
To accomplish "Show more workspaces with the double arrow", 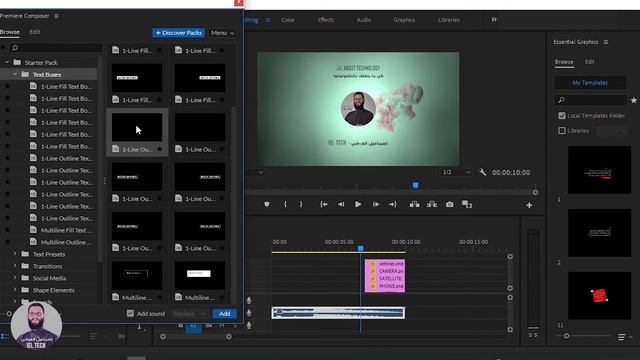I will tap(494, 20).
